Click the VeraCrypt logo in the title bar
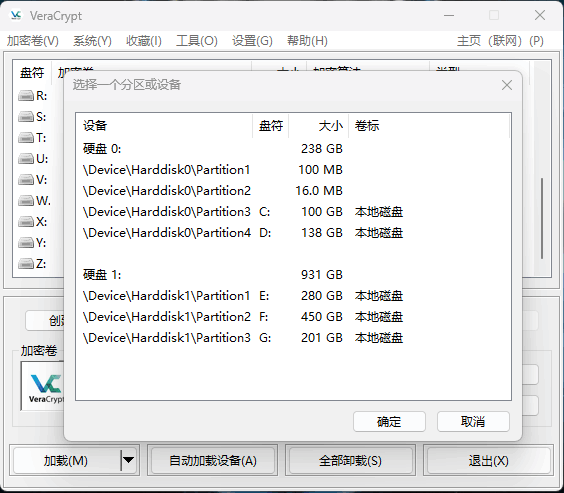 pyautogui.click(x=16, y=15)
